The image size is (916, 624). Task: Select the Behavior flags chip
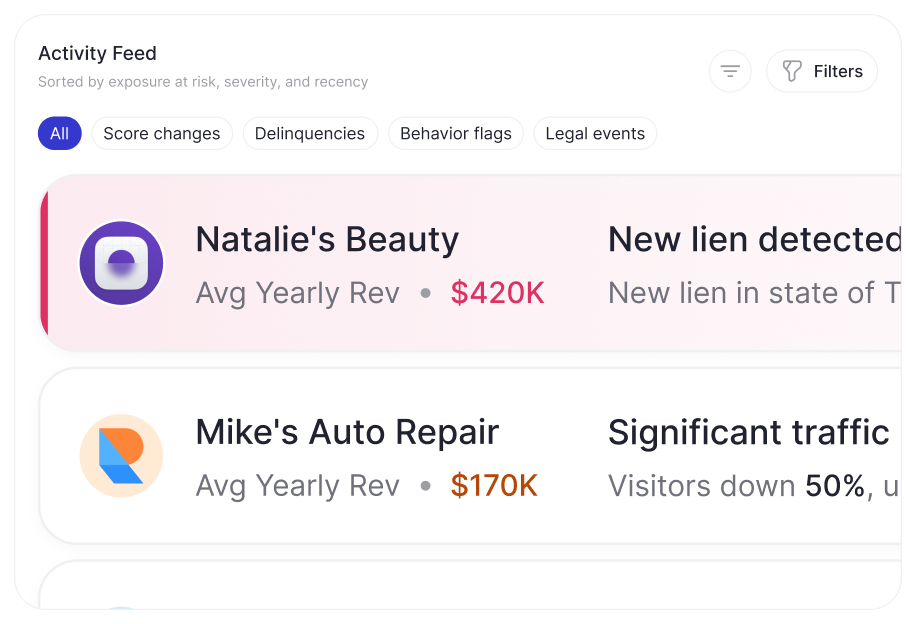(x=456, y=134)
